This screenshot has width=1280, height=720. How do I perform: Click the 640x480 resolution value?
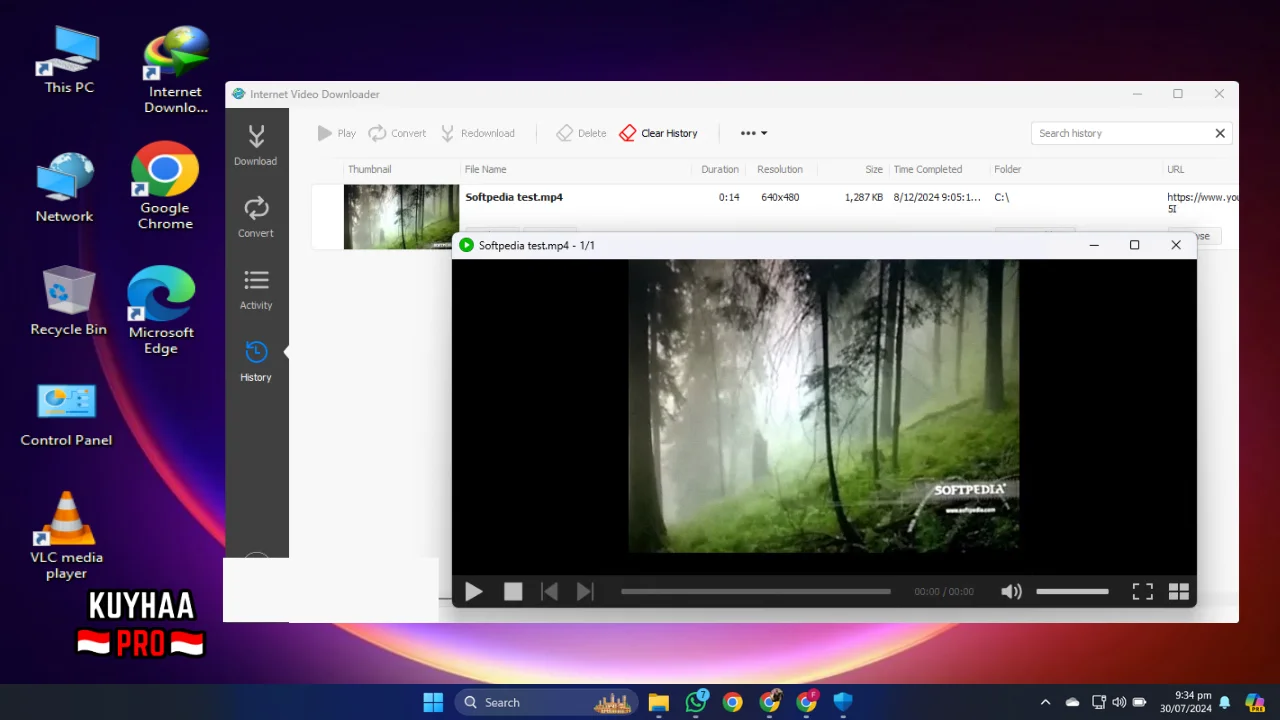click(x=780, y=197)
